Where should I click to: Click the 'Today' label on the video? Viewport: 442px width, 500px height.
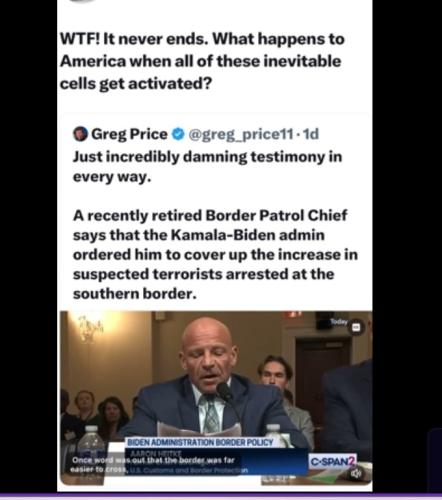click(x=339, y=322)
